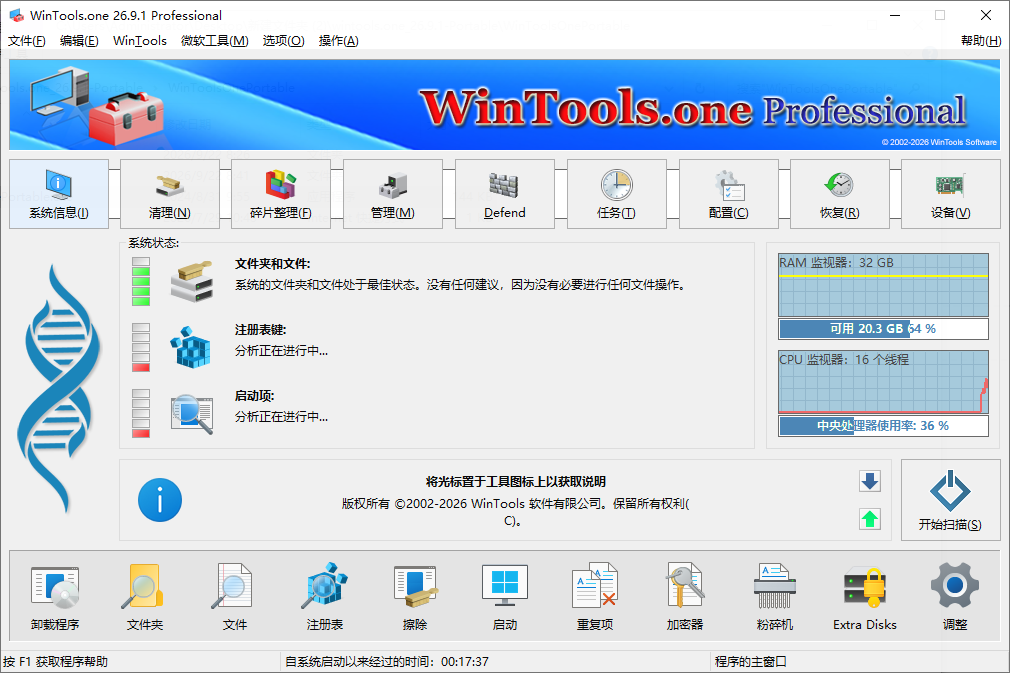Image resolution: width=1010 pixels, height=673 pixels.
Task: Click the RAM 监视器 graph
Action: (883, 285)
